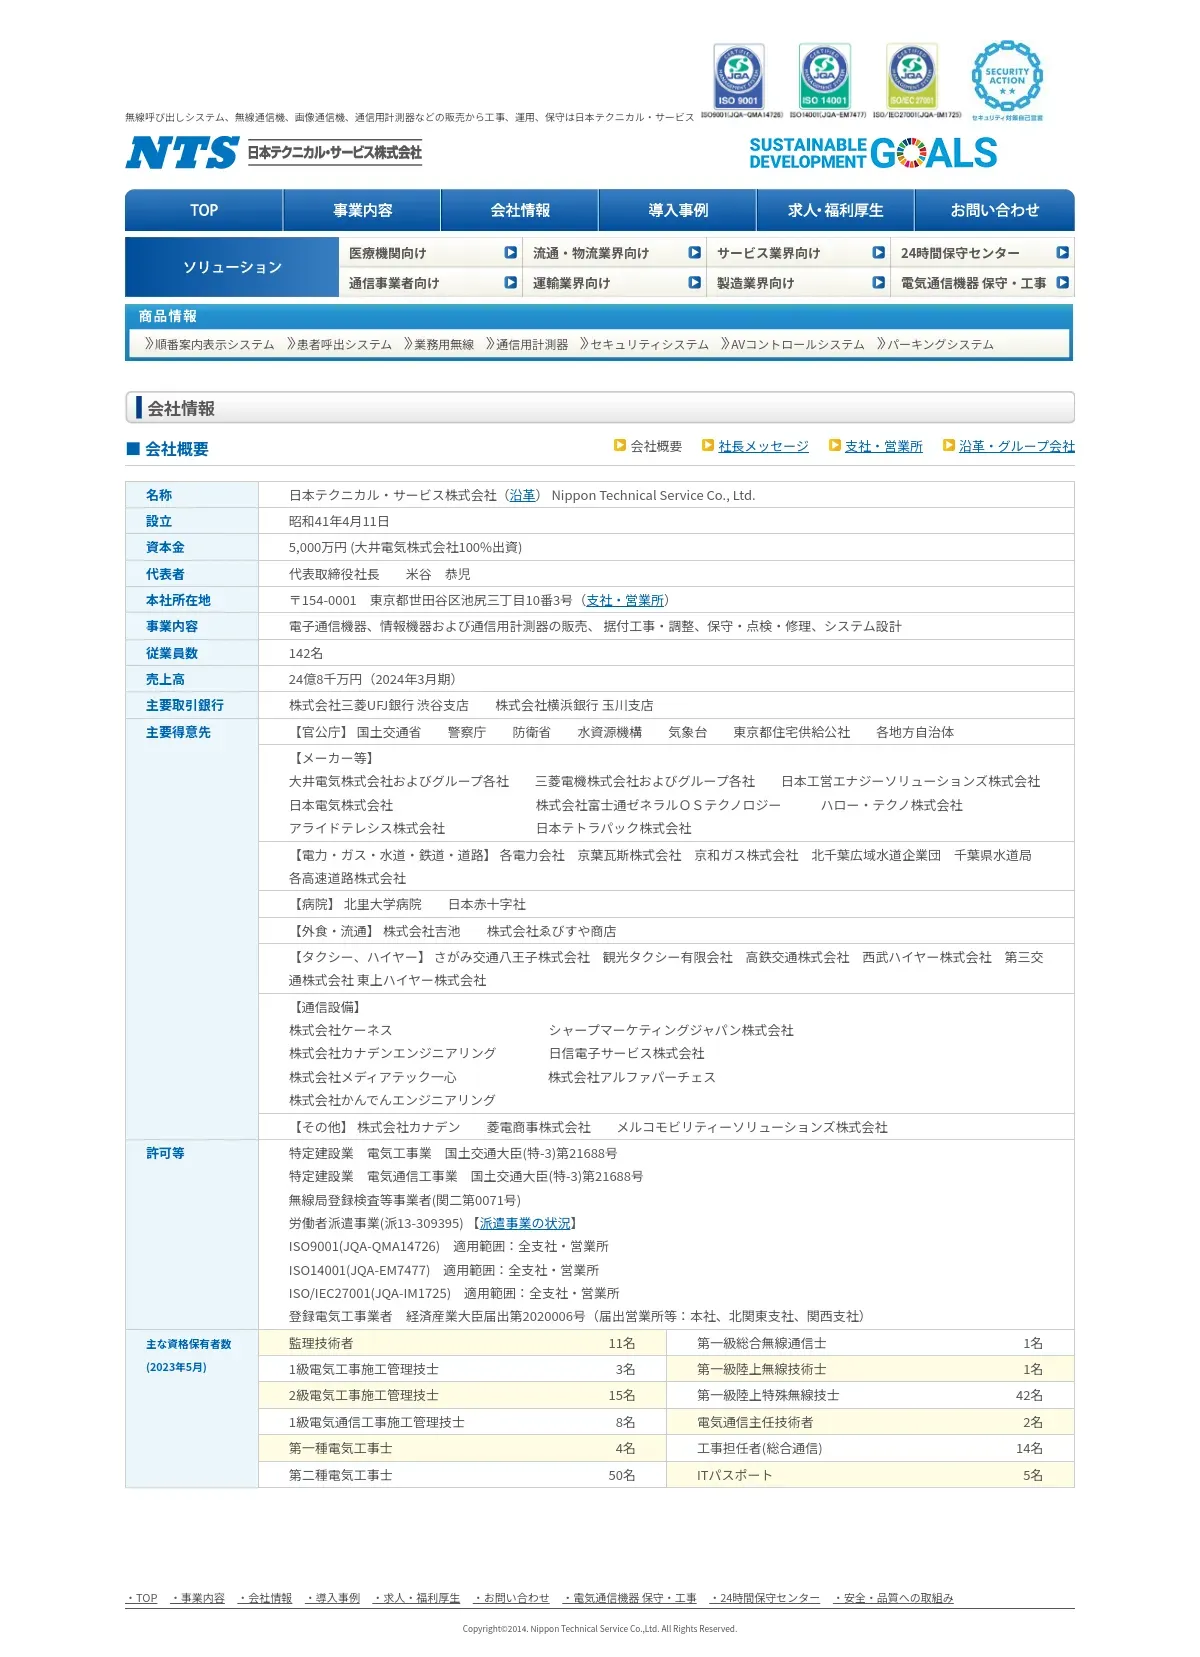Click arrow icon beside 医療機関向け
Viewport: 1200px width, 1657px height.
click(511, 253)
